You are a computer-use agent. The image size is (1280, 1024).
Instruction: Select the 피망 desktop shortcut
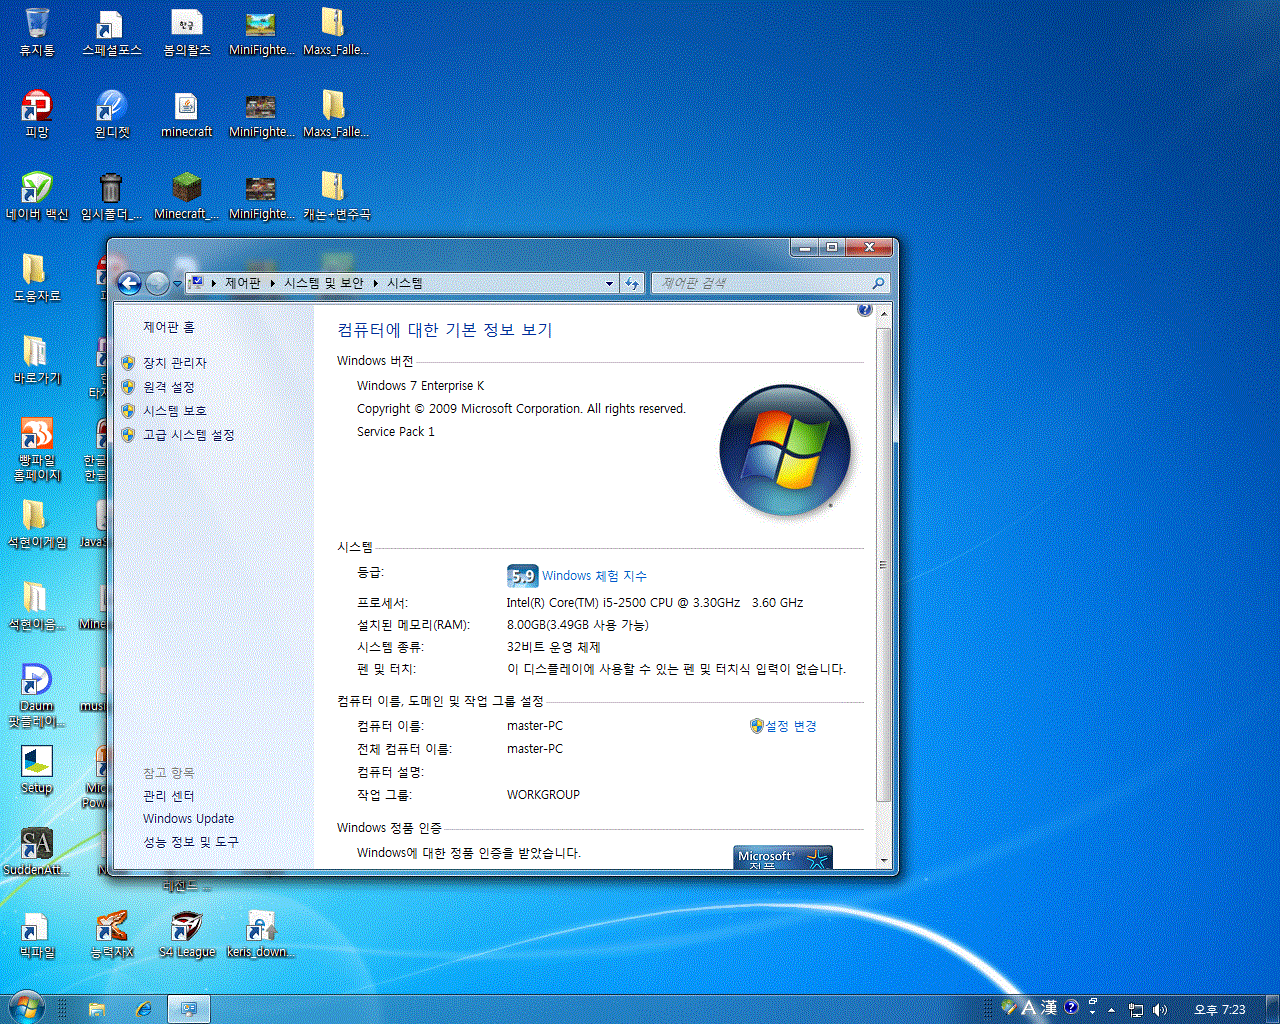pos(37,114)
